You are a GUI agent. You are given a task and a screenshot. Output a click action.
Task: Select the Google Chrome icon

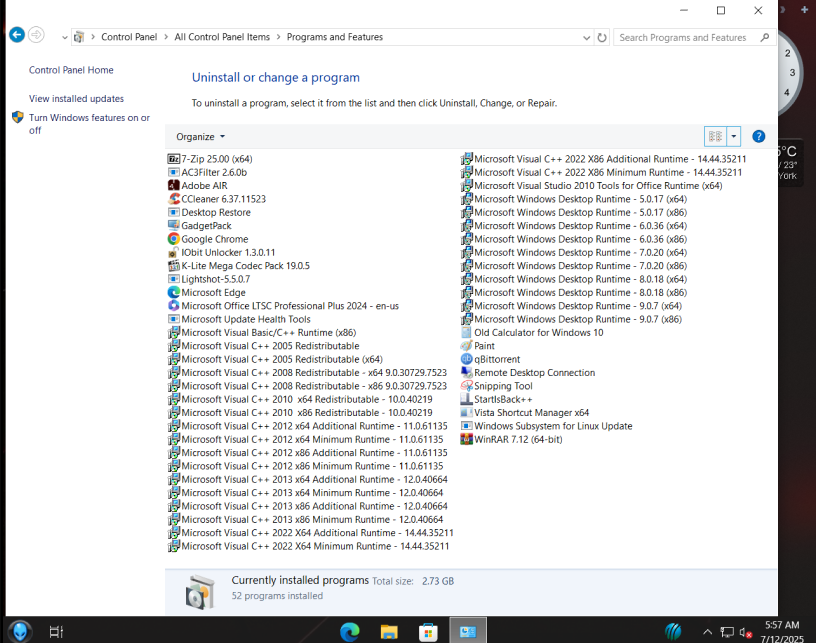tap(173, 239)
